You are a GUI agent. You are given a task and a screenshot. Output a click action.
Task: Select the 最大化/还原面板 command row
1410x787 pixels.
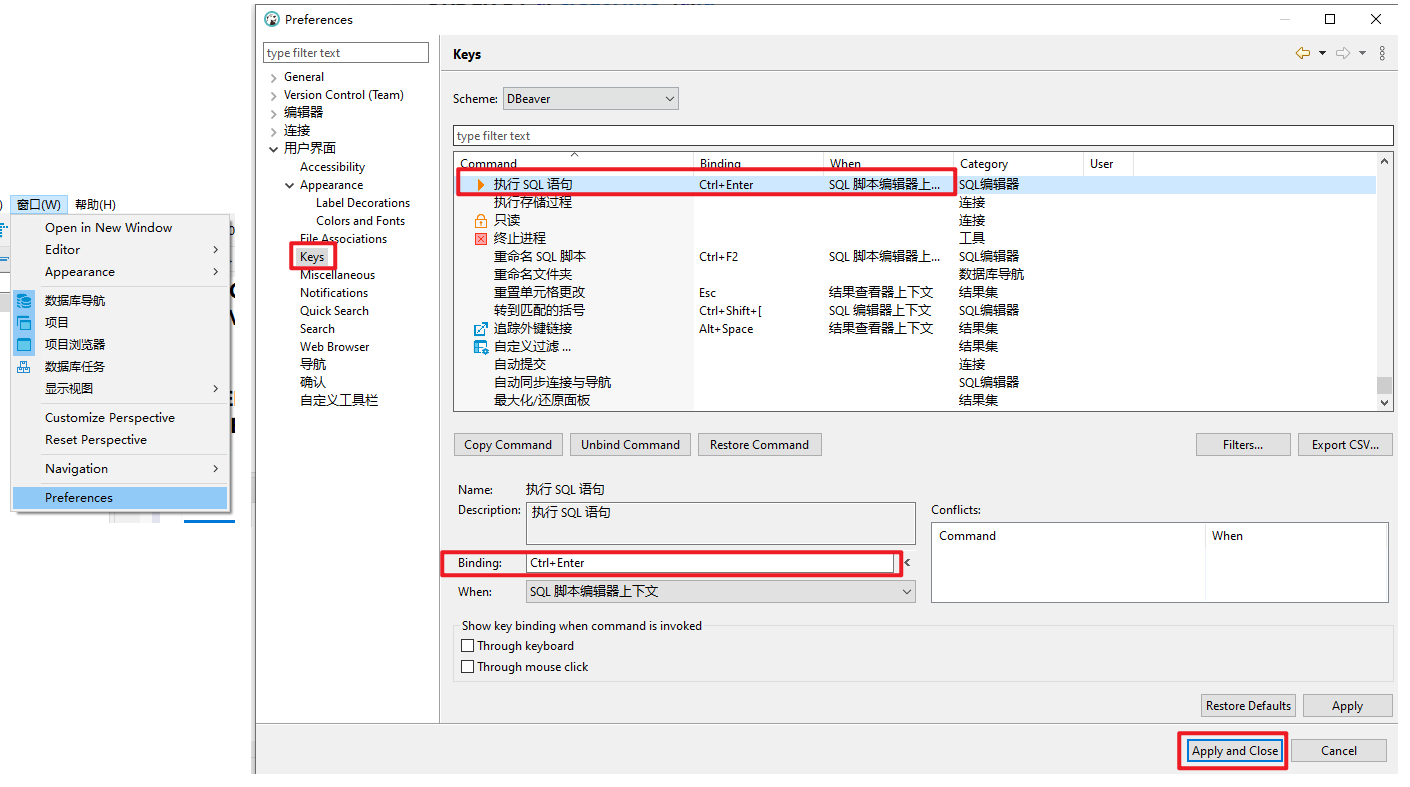(915, 400)
